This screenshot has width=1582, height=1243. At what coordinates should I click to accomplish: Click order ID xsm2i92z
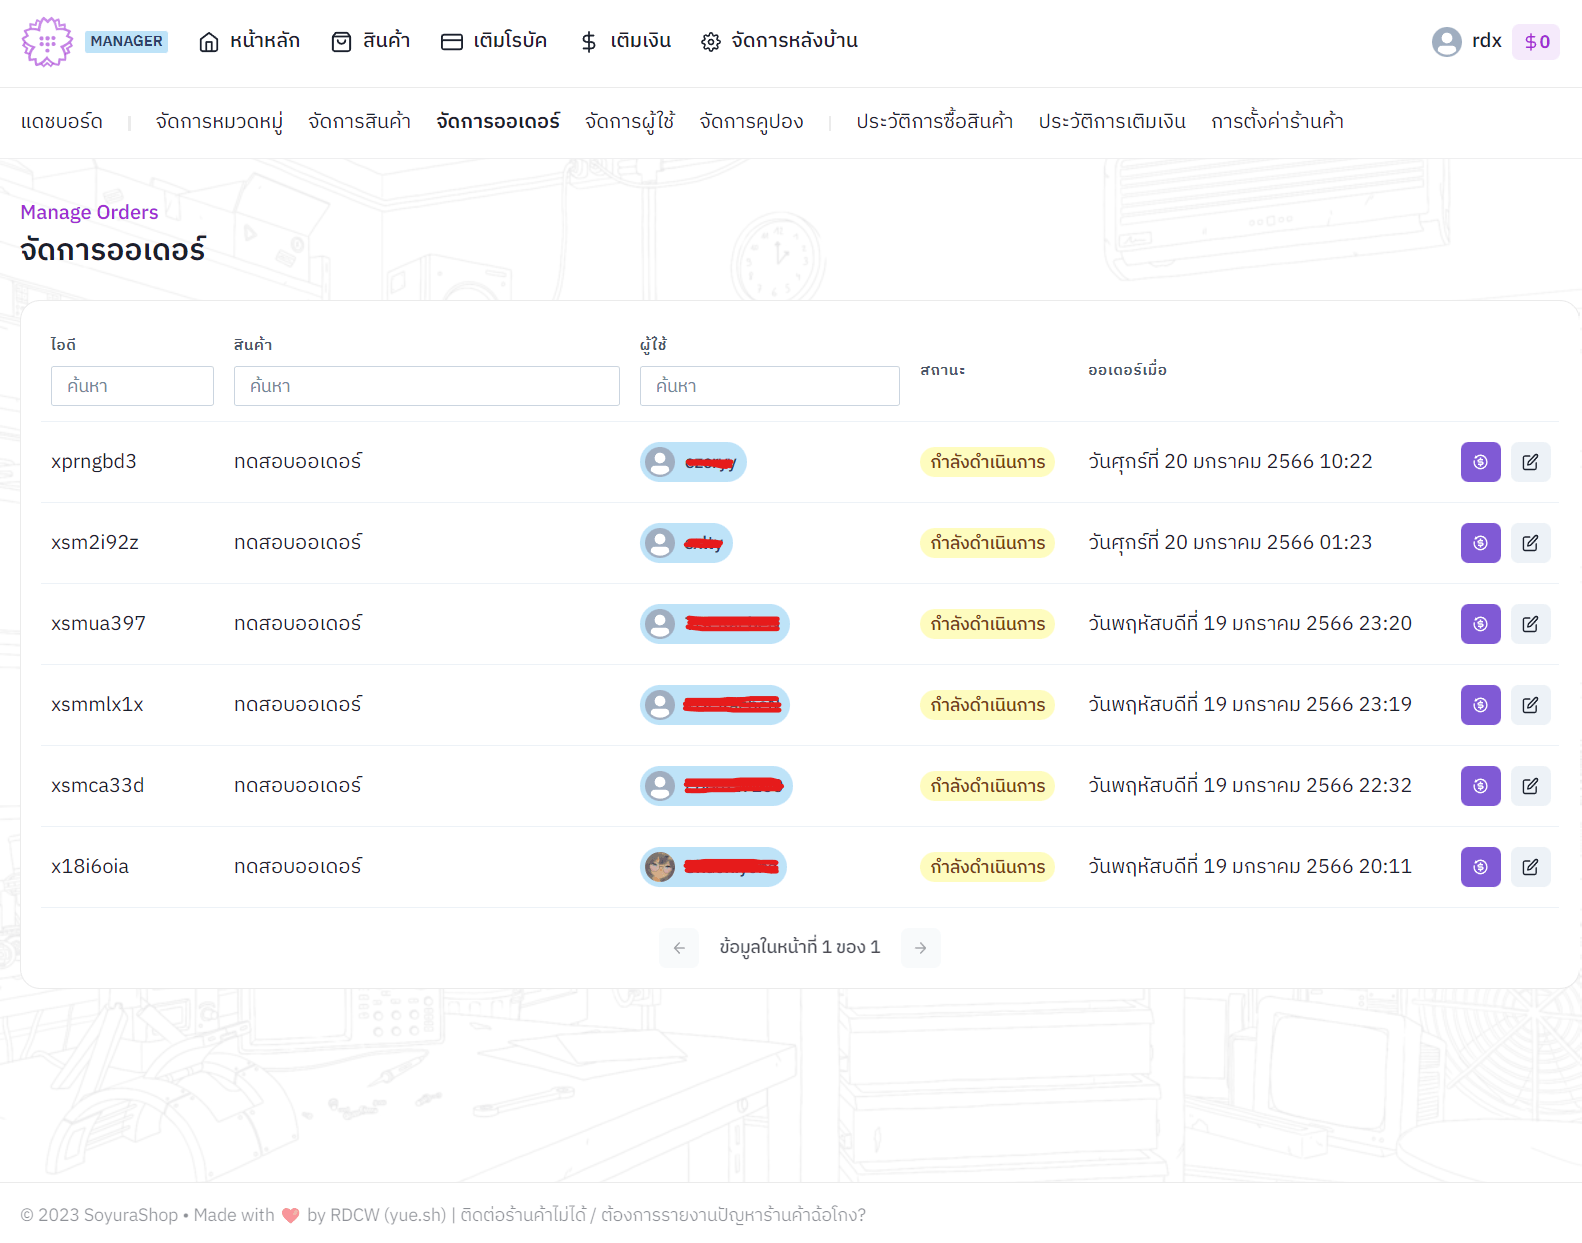[x=95, y=543]
